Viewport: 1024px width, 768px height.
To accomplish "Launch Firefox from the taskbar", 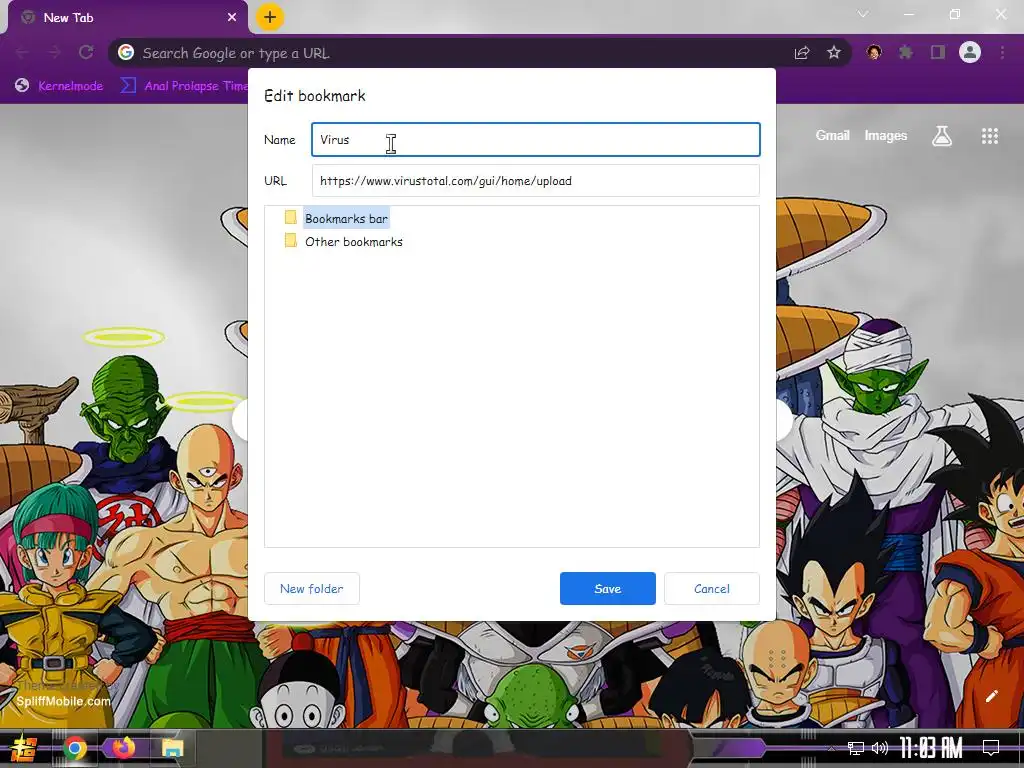I will (123, 747).
